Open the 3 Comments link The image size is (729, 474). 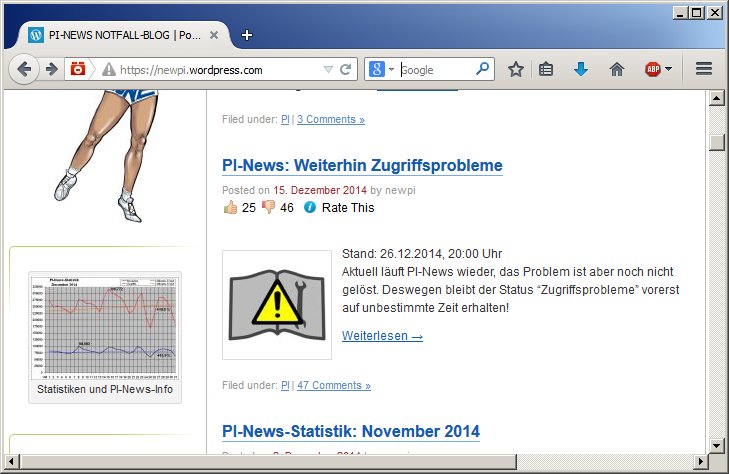331,119
